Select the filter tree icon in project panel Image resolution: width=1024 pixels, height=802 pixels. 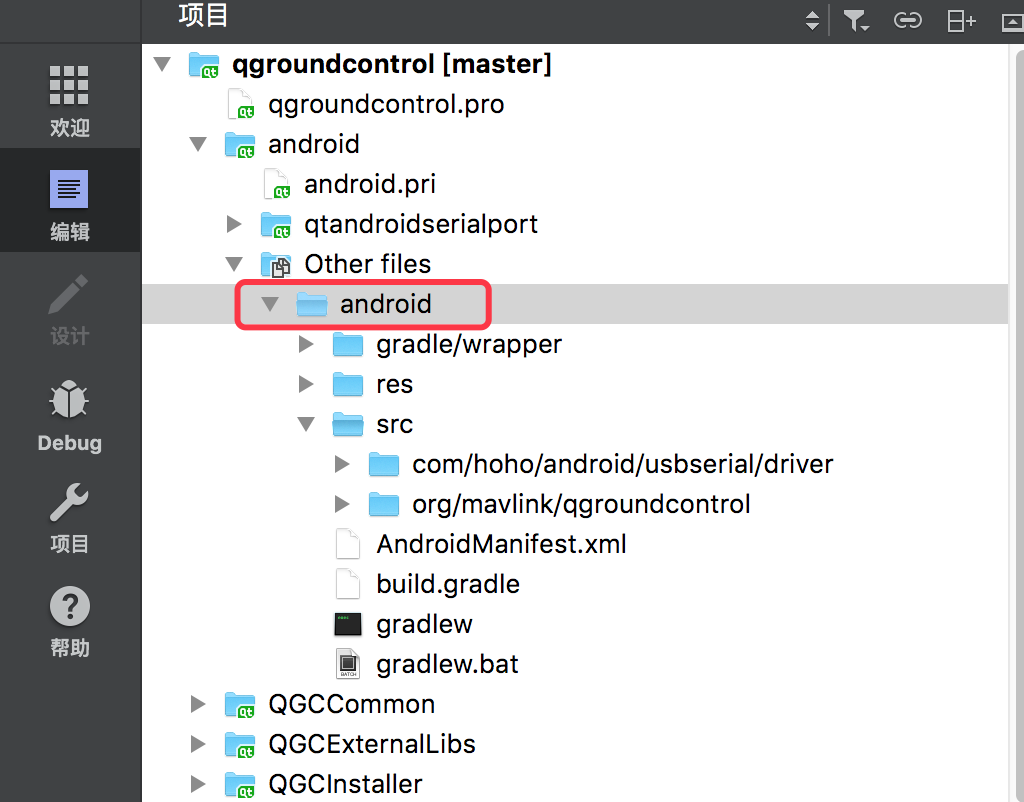pos(856,21)
